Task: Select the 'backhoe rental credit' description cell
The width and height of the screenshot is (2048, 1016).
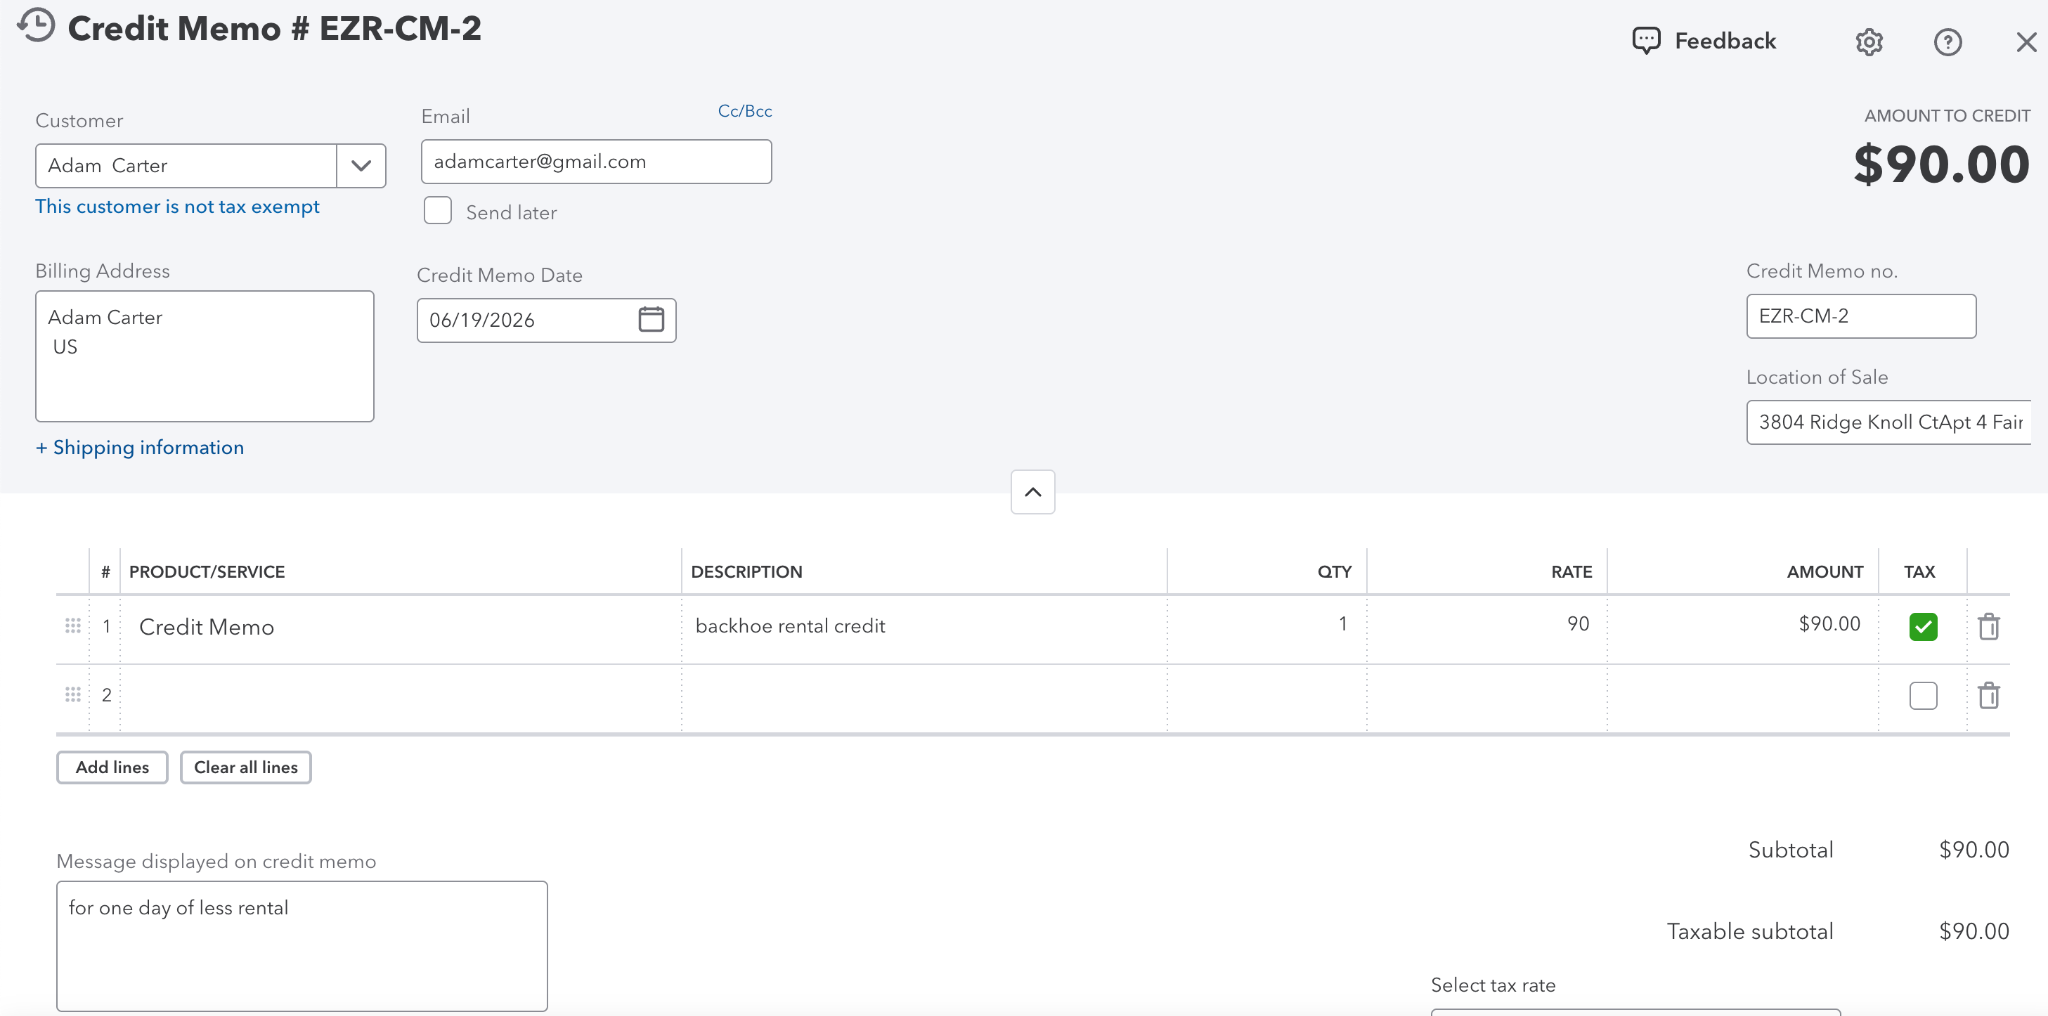Action: tap(924, 627)
